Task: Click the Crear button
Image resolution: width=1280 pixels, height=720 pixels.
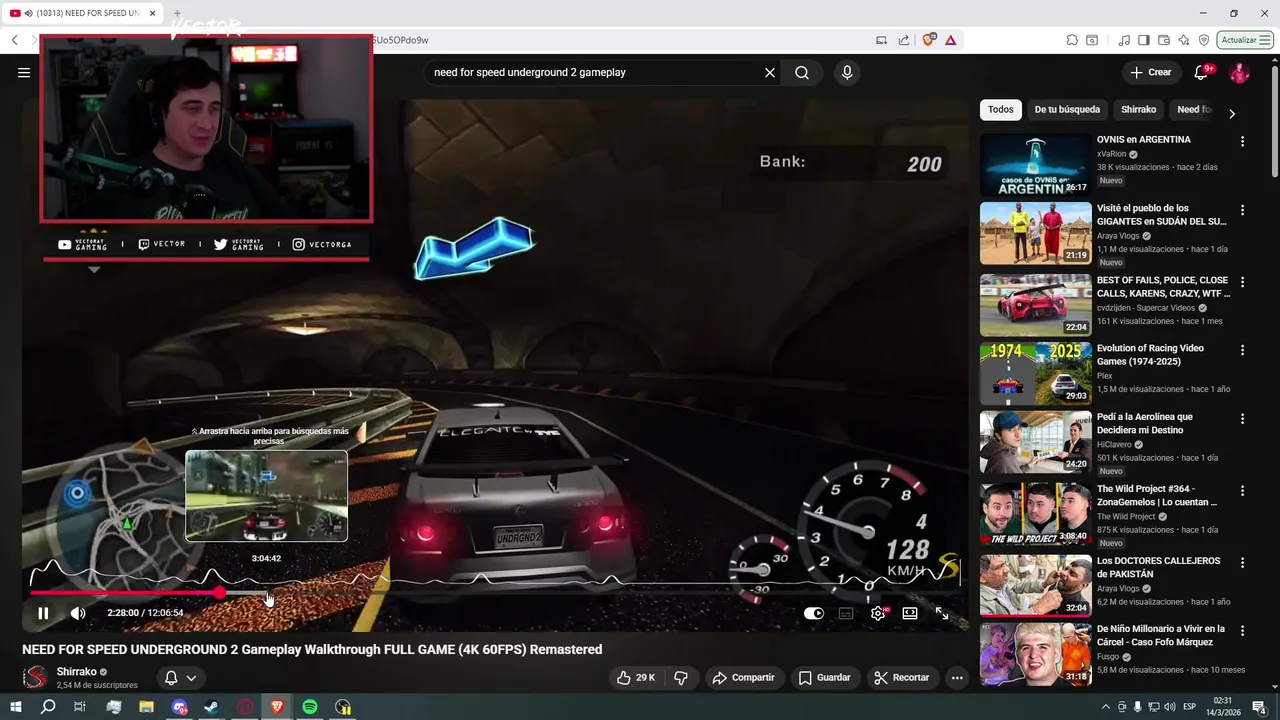Action: pos(1150,72)
